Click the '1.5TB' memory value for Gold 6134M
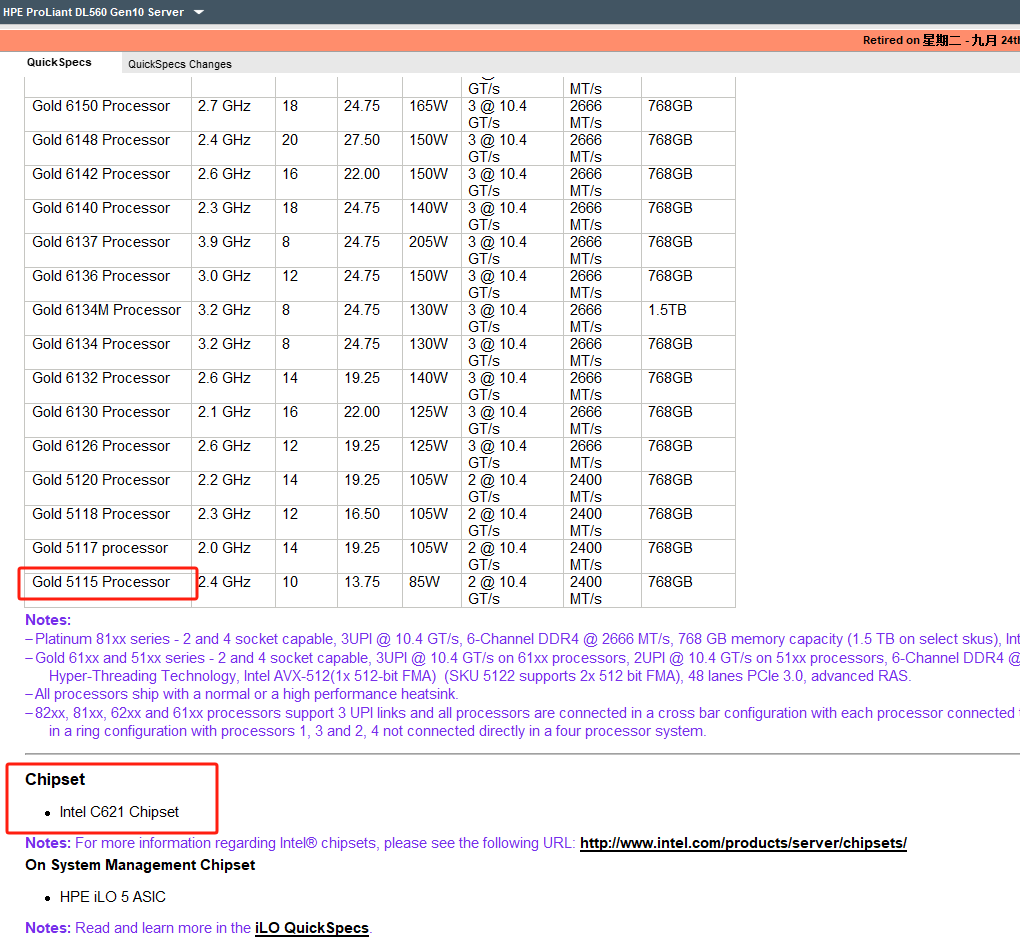This screenshot has width=1020, height=949. [x=667, y=310]
